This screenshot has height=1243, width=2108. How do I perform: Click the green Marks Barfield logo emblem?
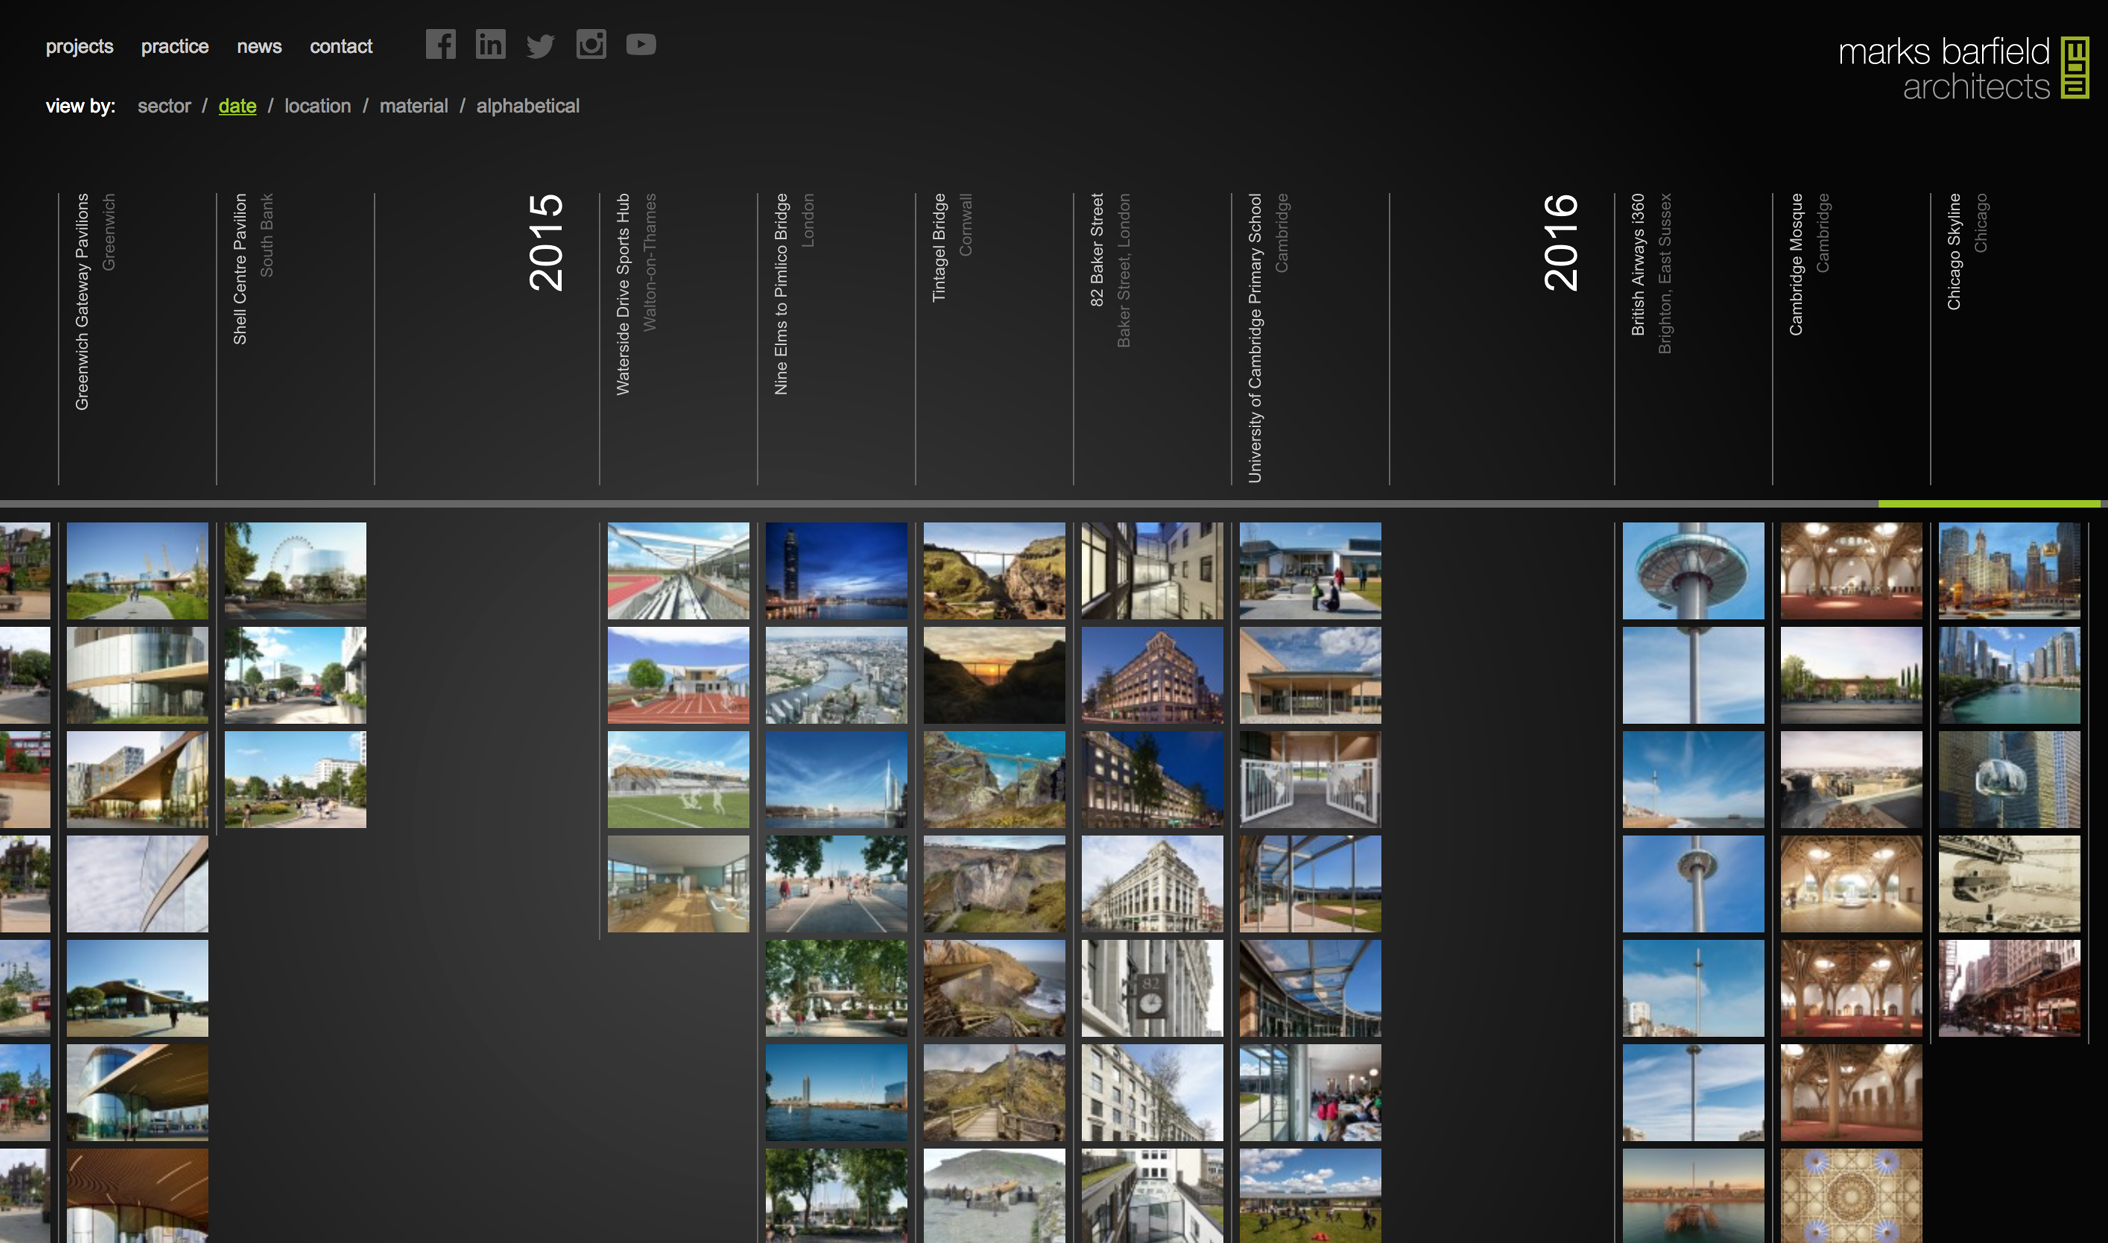tap(2075, 68)
